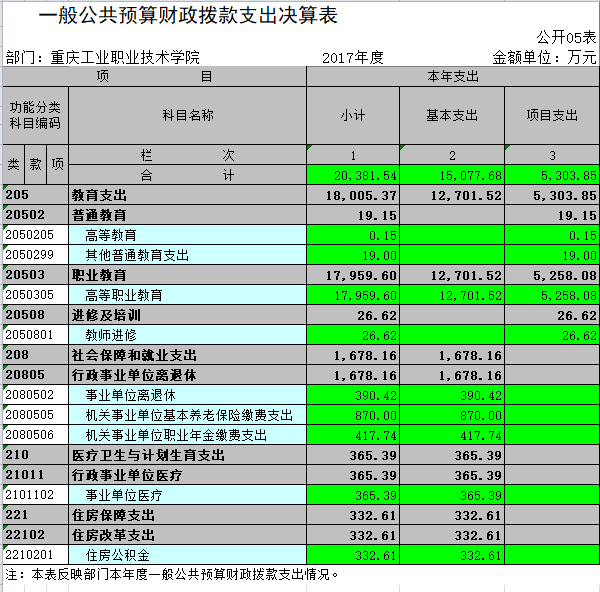Click the 金额单位：万元 label
Image resolution: width=600 pixels, height=592 pixels.
click(x=544, y=57)
